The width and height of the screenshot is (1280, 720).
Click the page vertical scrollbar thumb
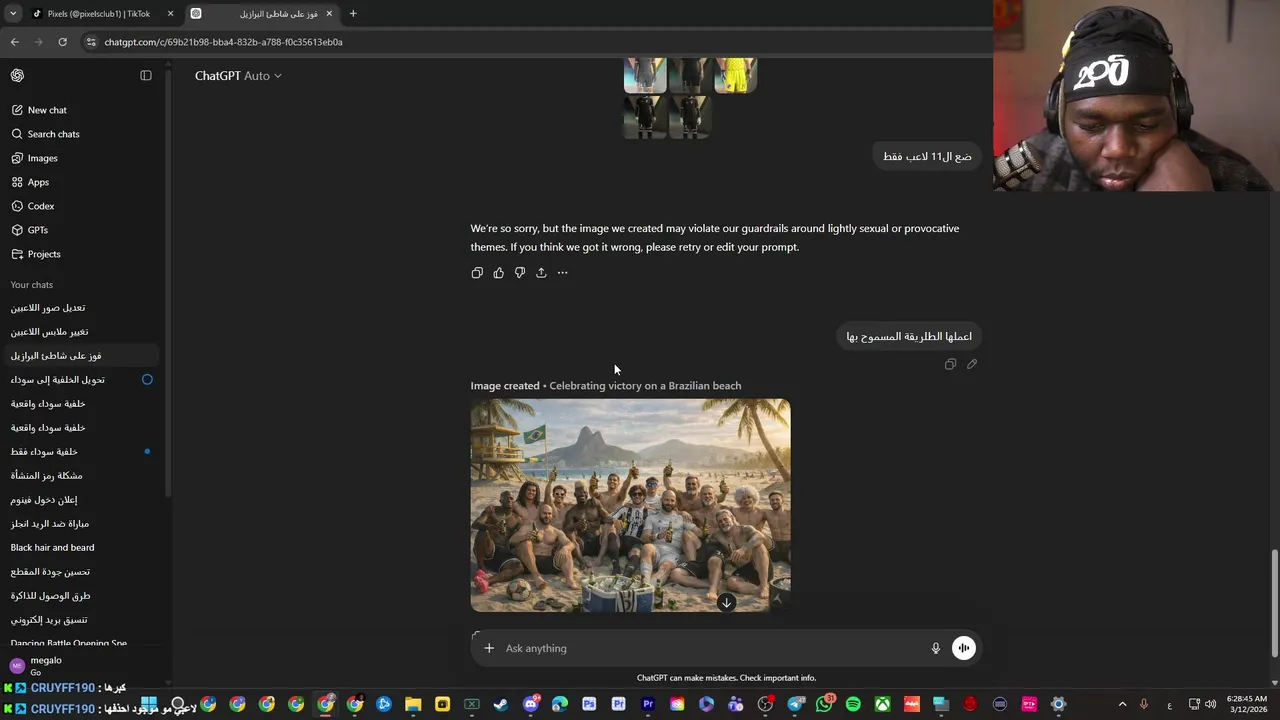[1274, 604]
